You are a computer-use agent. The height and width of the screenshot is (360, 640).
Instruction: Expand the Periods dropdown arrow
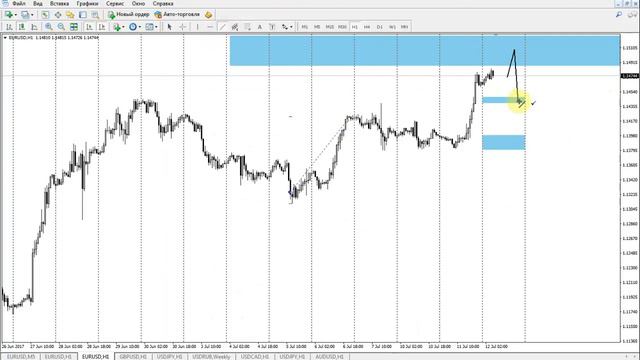(x=140, y=27)
